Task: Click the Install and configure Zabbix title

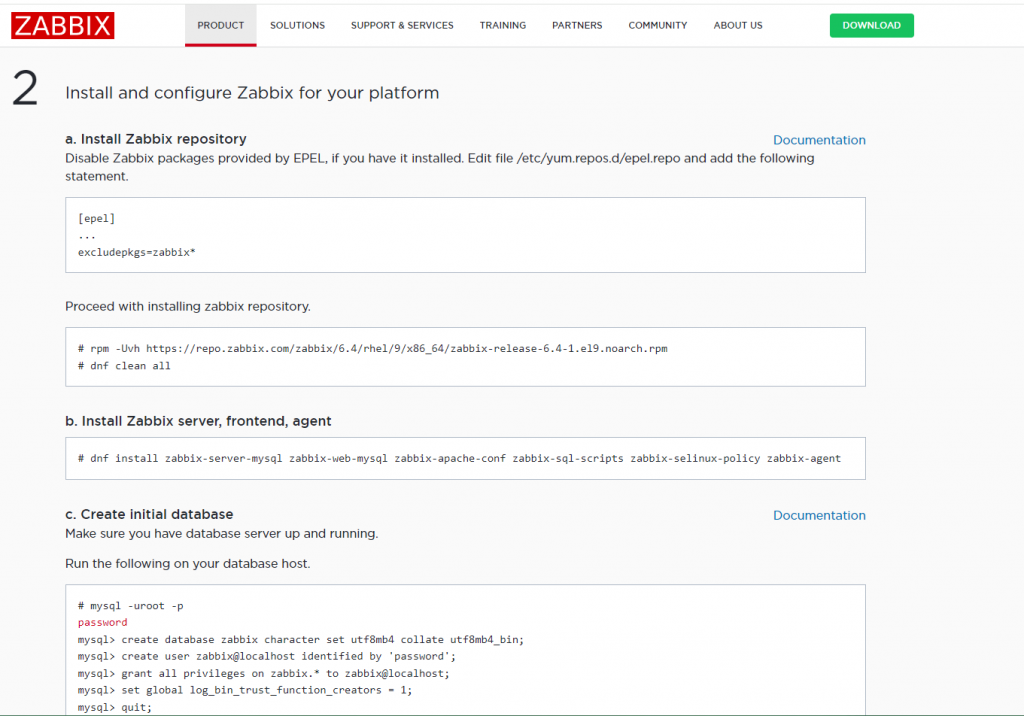Action: tap(252, 93)
